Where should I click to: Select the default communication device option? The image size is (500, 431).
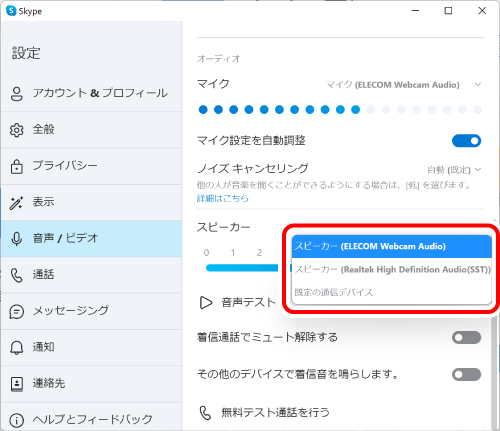(392, 292)
